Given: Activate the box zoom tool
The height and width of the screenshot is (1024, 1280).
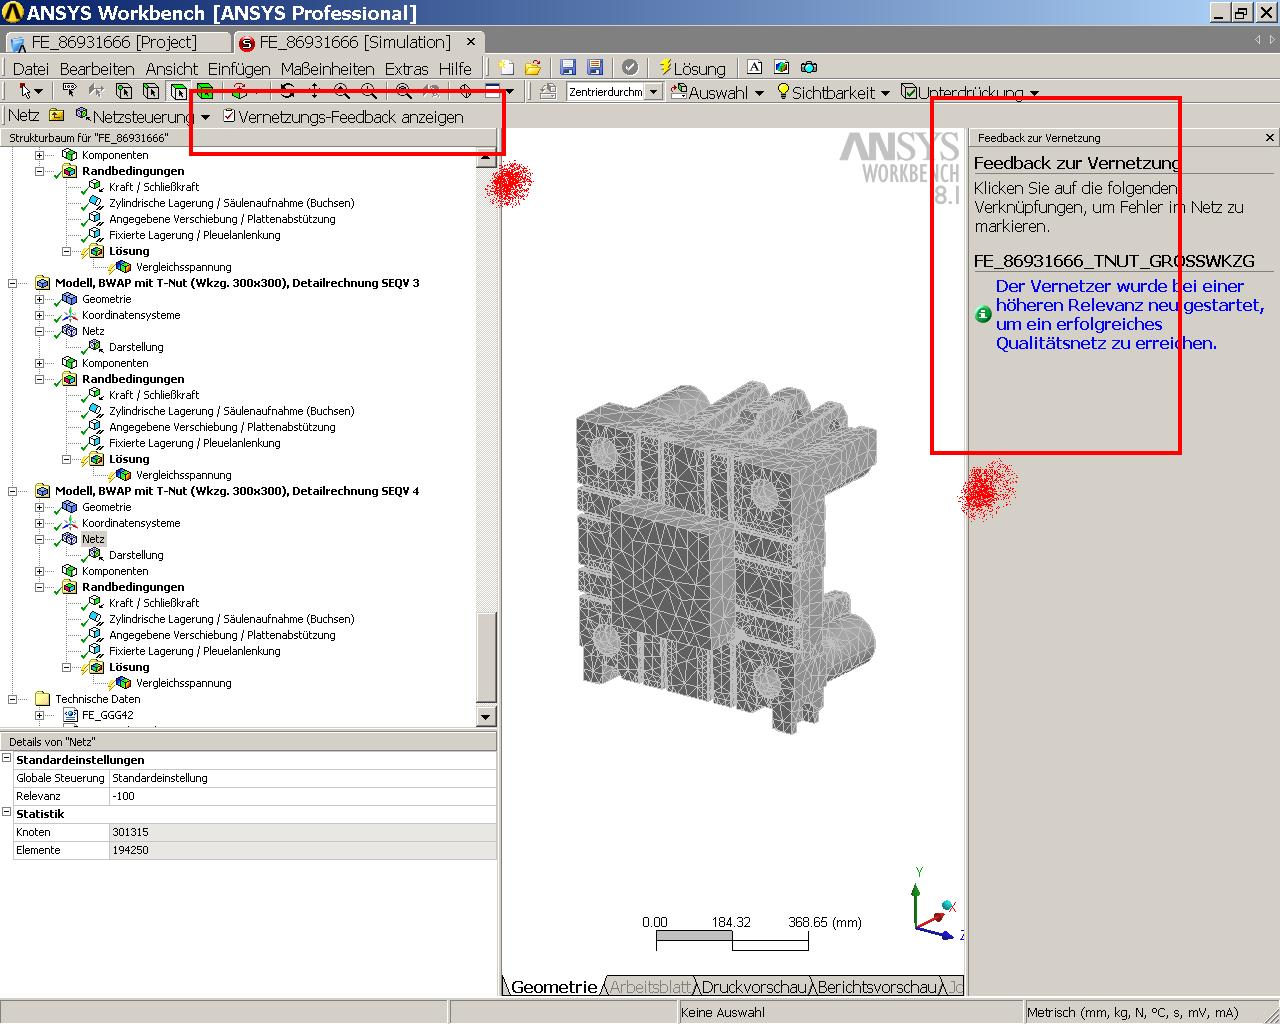Looking at the screenshot, I should pos(369,91).
